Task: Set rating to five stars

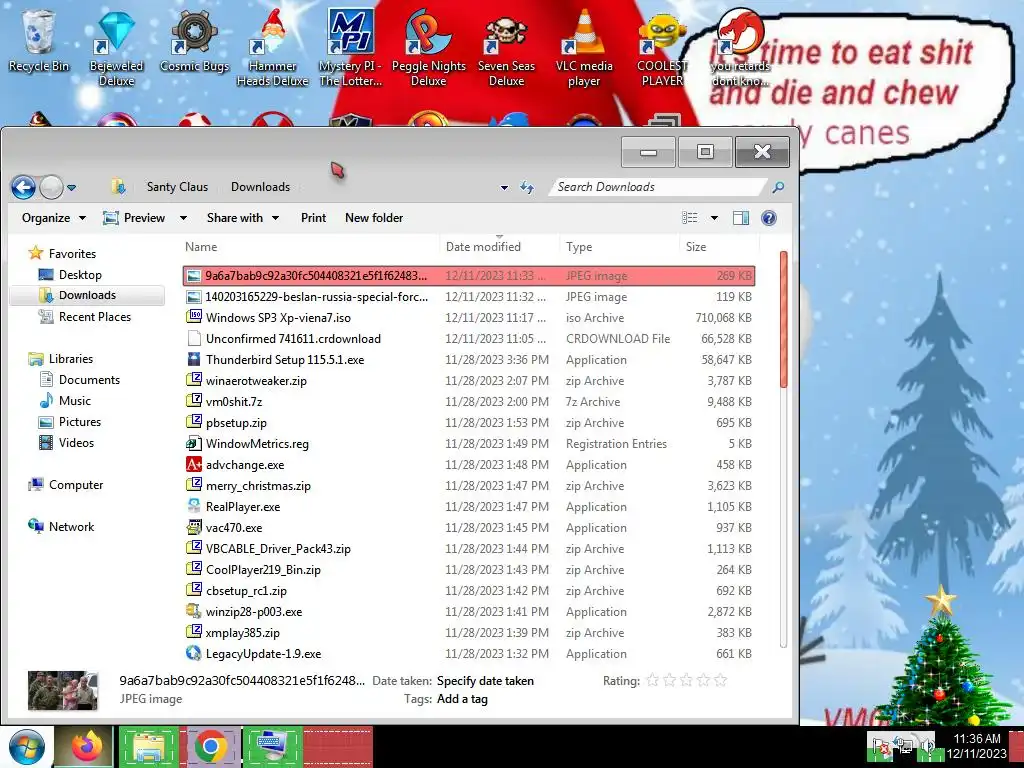Action: 720,680
